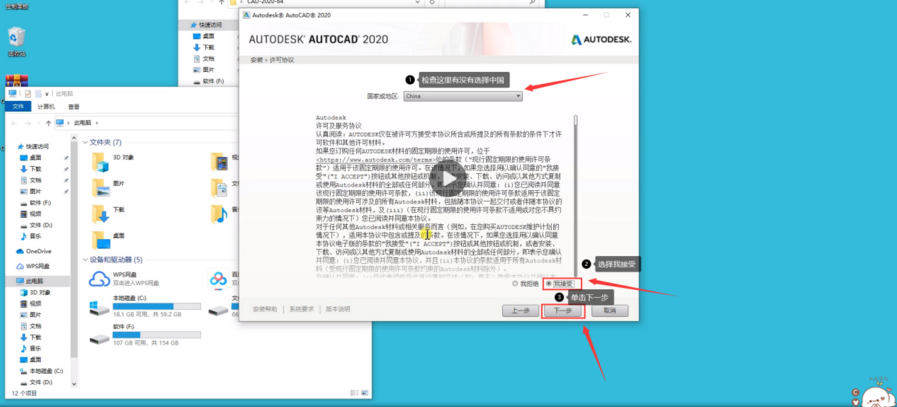Click the 下一步 button
Viewport: 897px width, 407px height.
tap(562, 311)
